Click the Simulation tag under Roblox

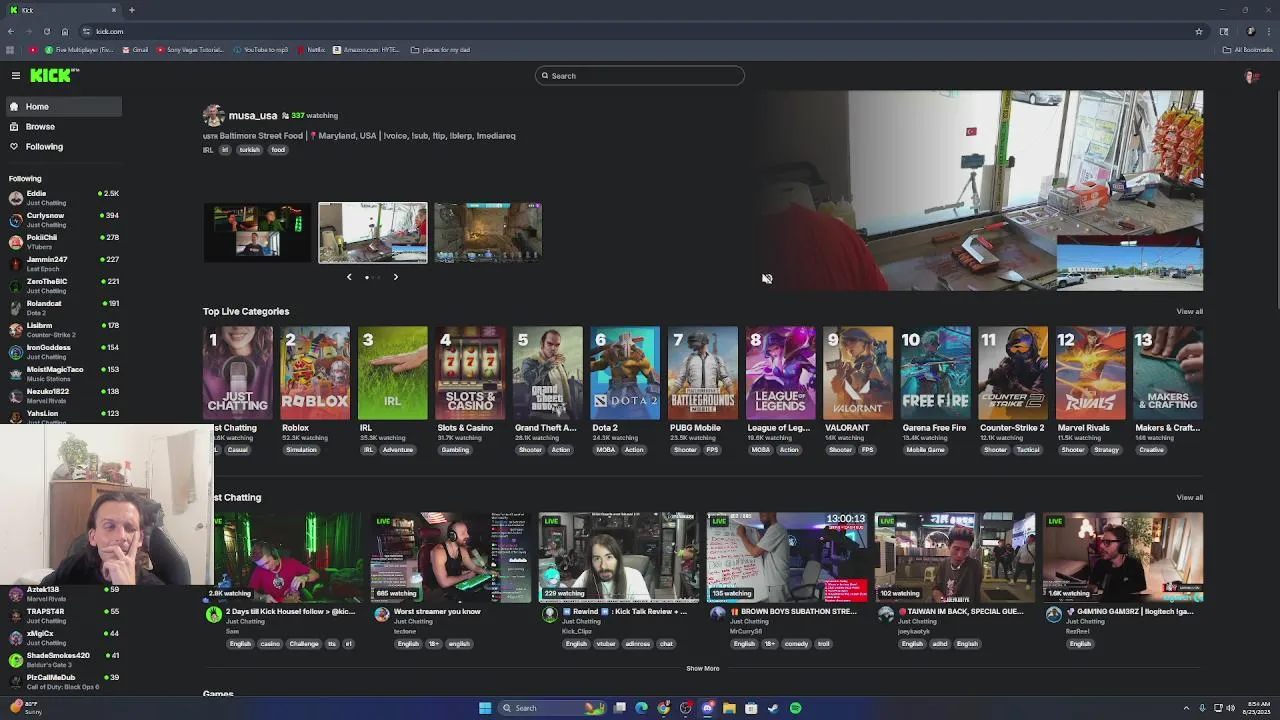[x=301, y=450]
